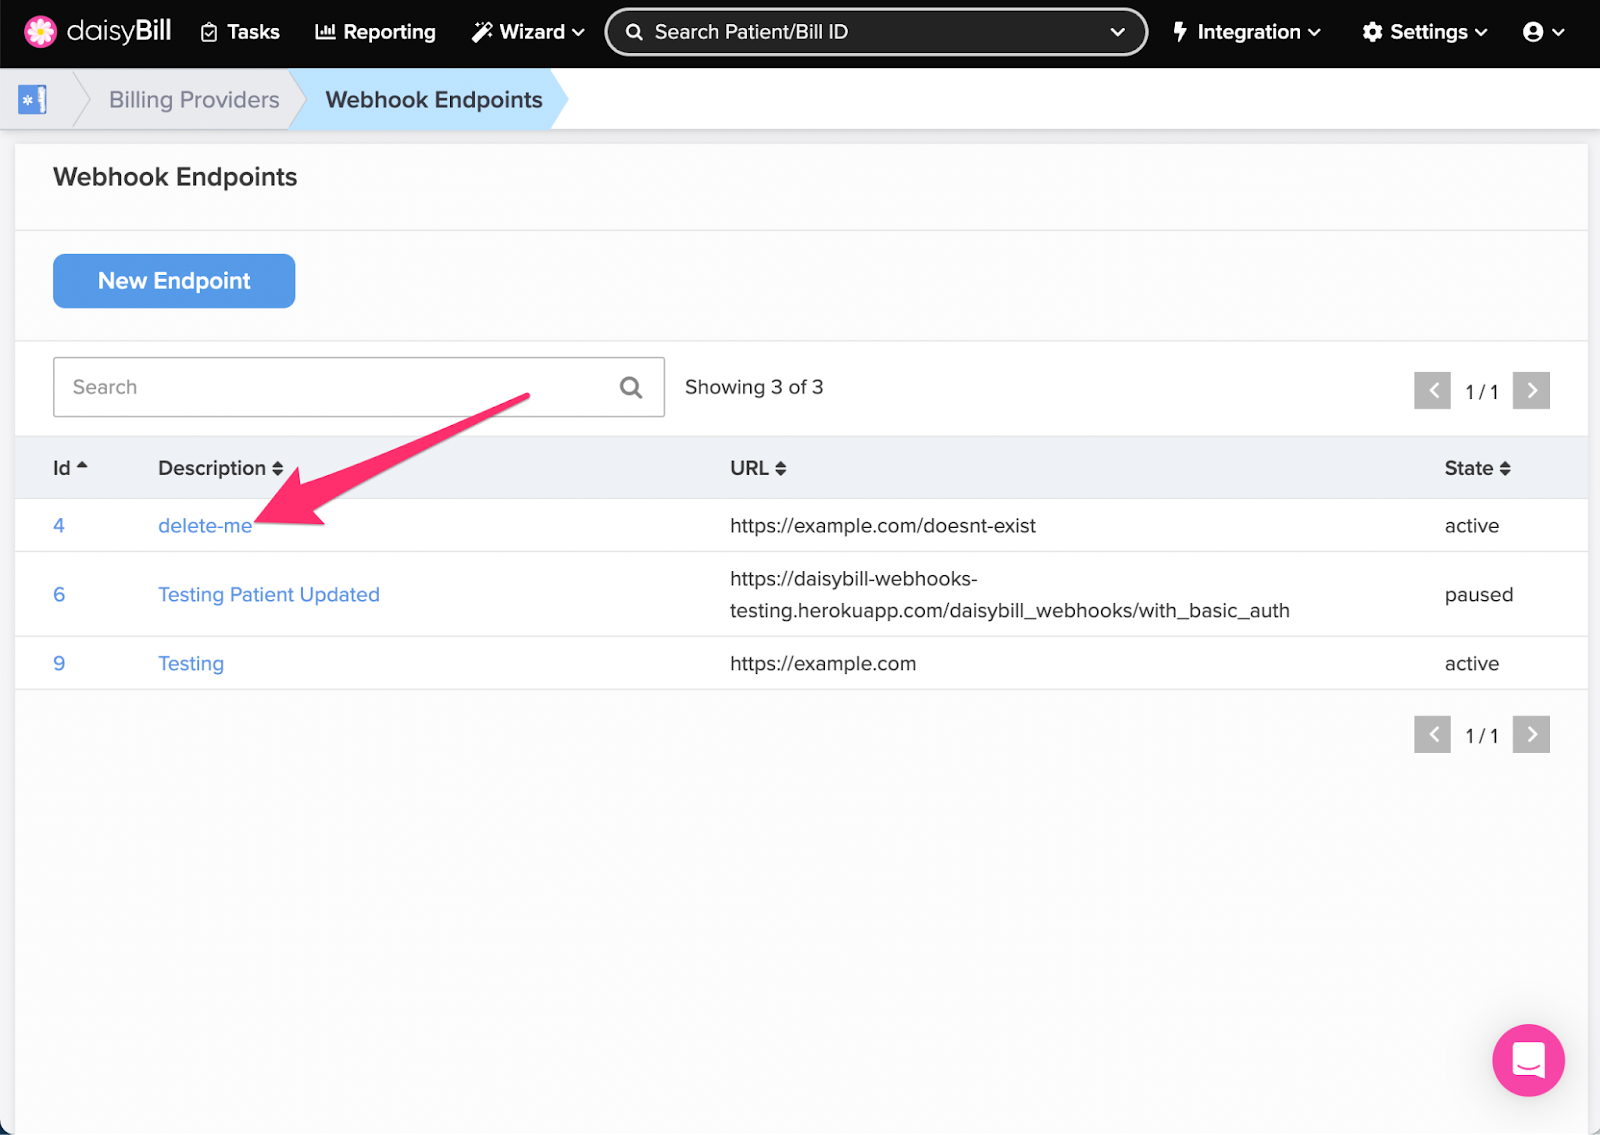Viewport: 1600px width, 1135px height.
Task: Open the Settings dropdown menu
Action: click(x=1424, y=31)
